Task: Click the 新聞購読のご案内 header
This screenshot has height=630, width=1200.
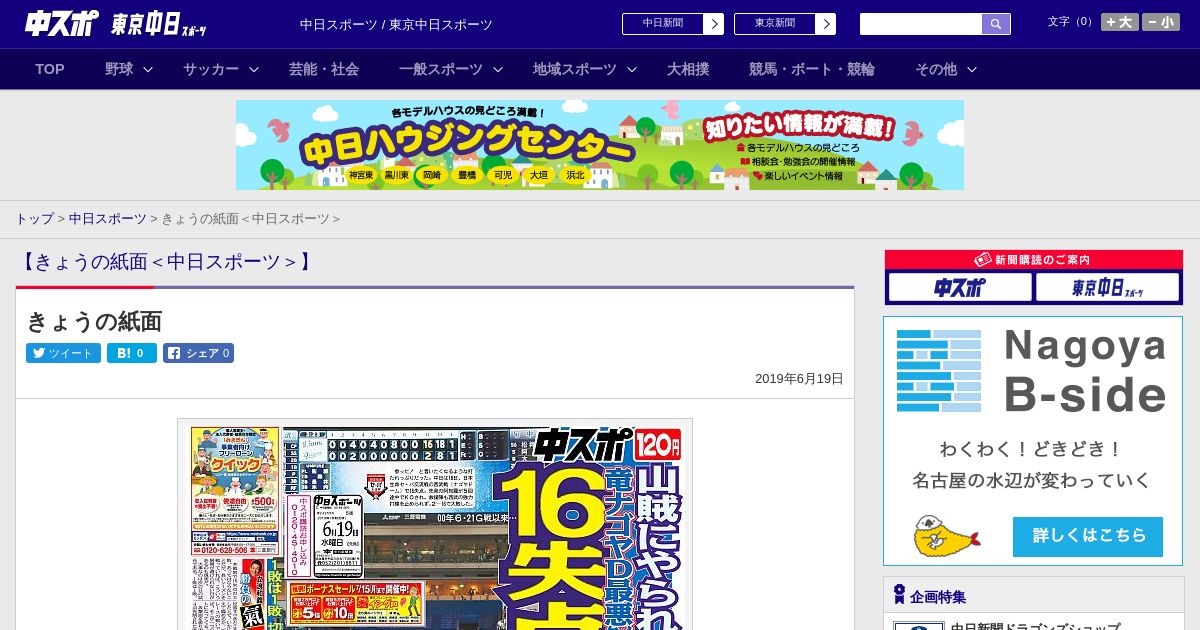Action: [1034, 259]
